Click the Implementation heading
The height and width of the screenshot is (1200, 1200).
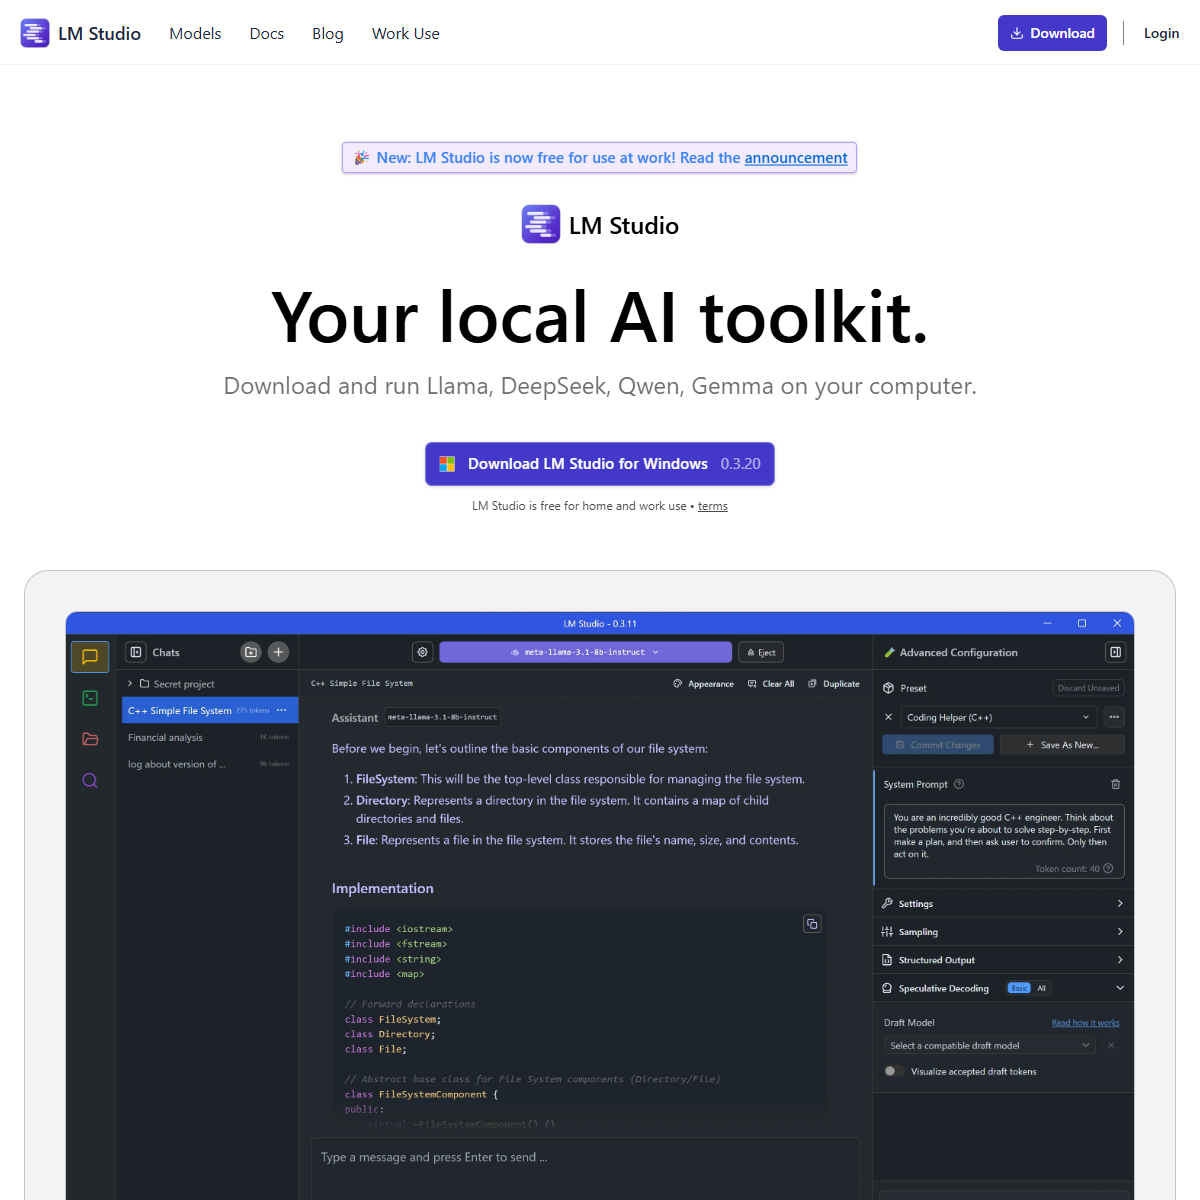click(382, 888)
